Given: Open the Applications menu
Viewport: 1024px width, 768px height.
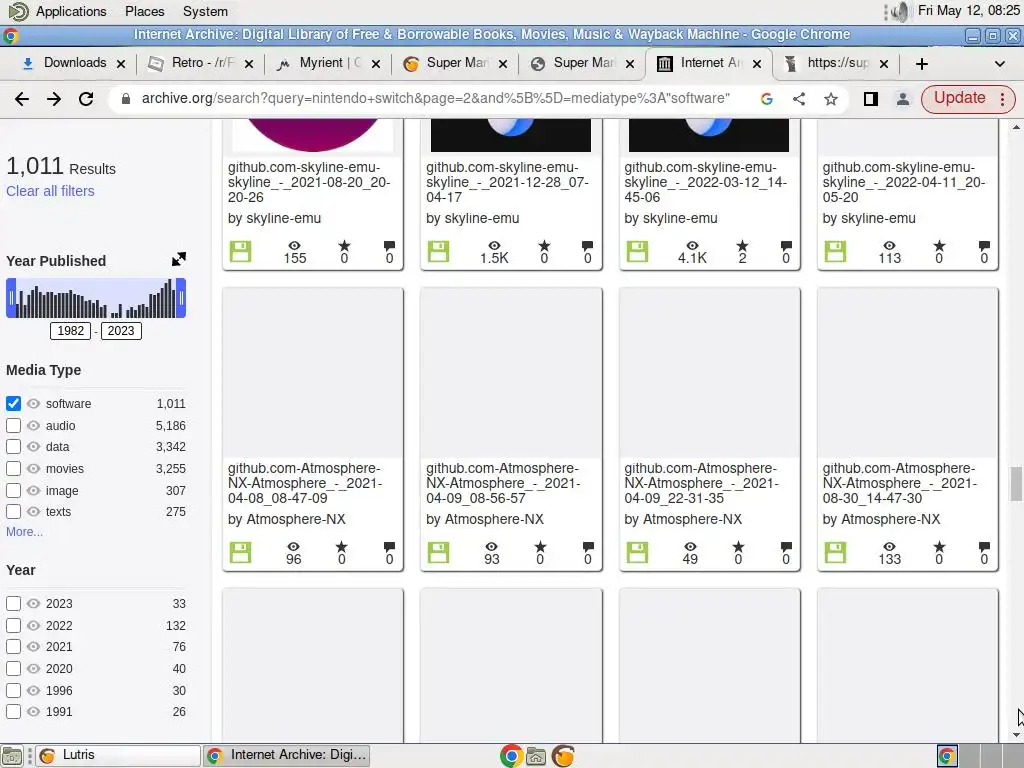Looking at the screenshot, I should (x=71, y=12).
